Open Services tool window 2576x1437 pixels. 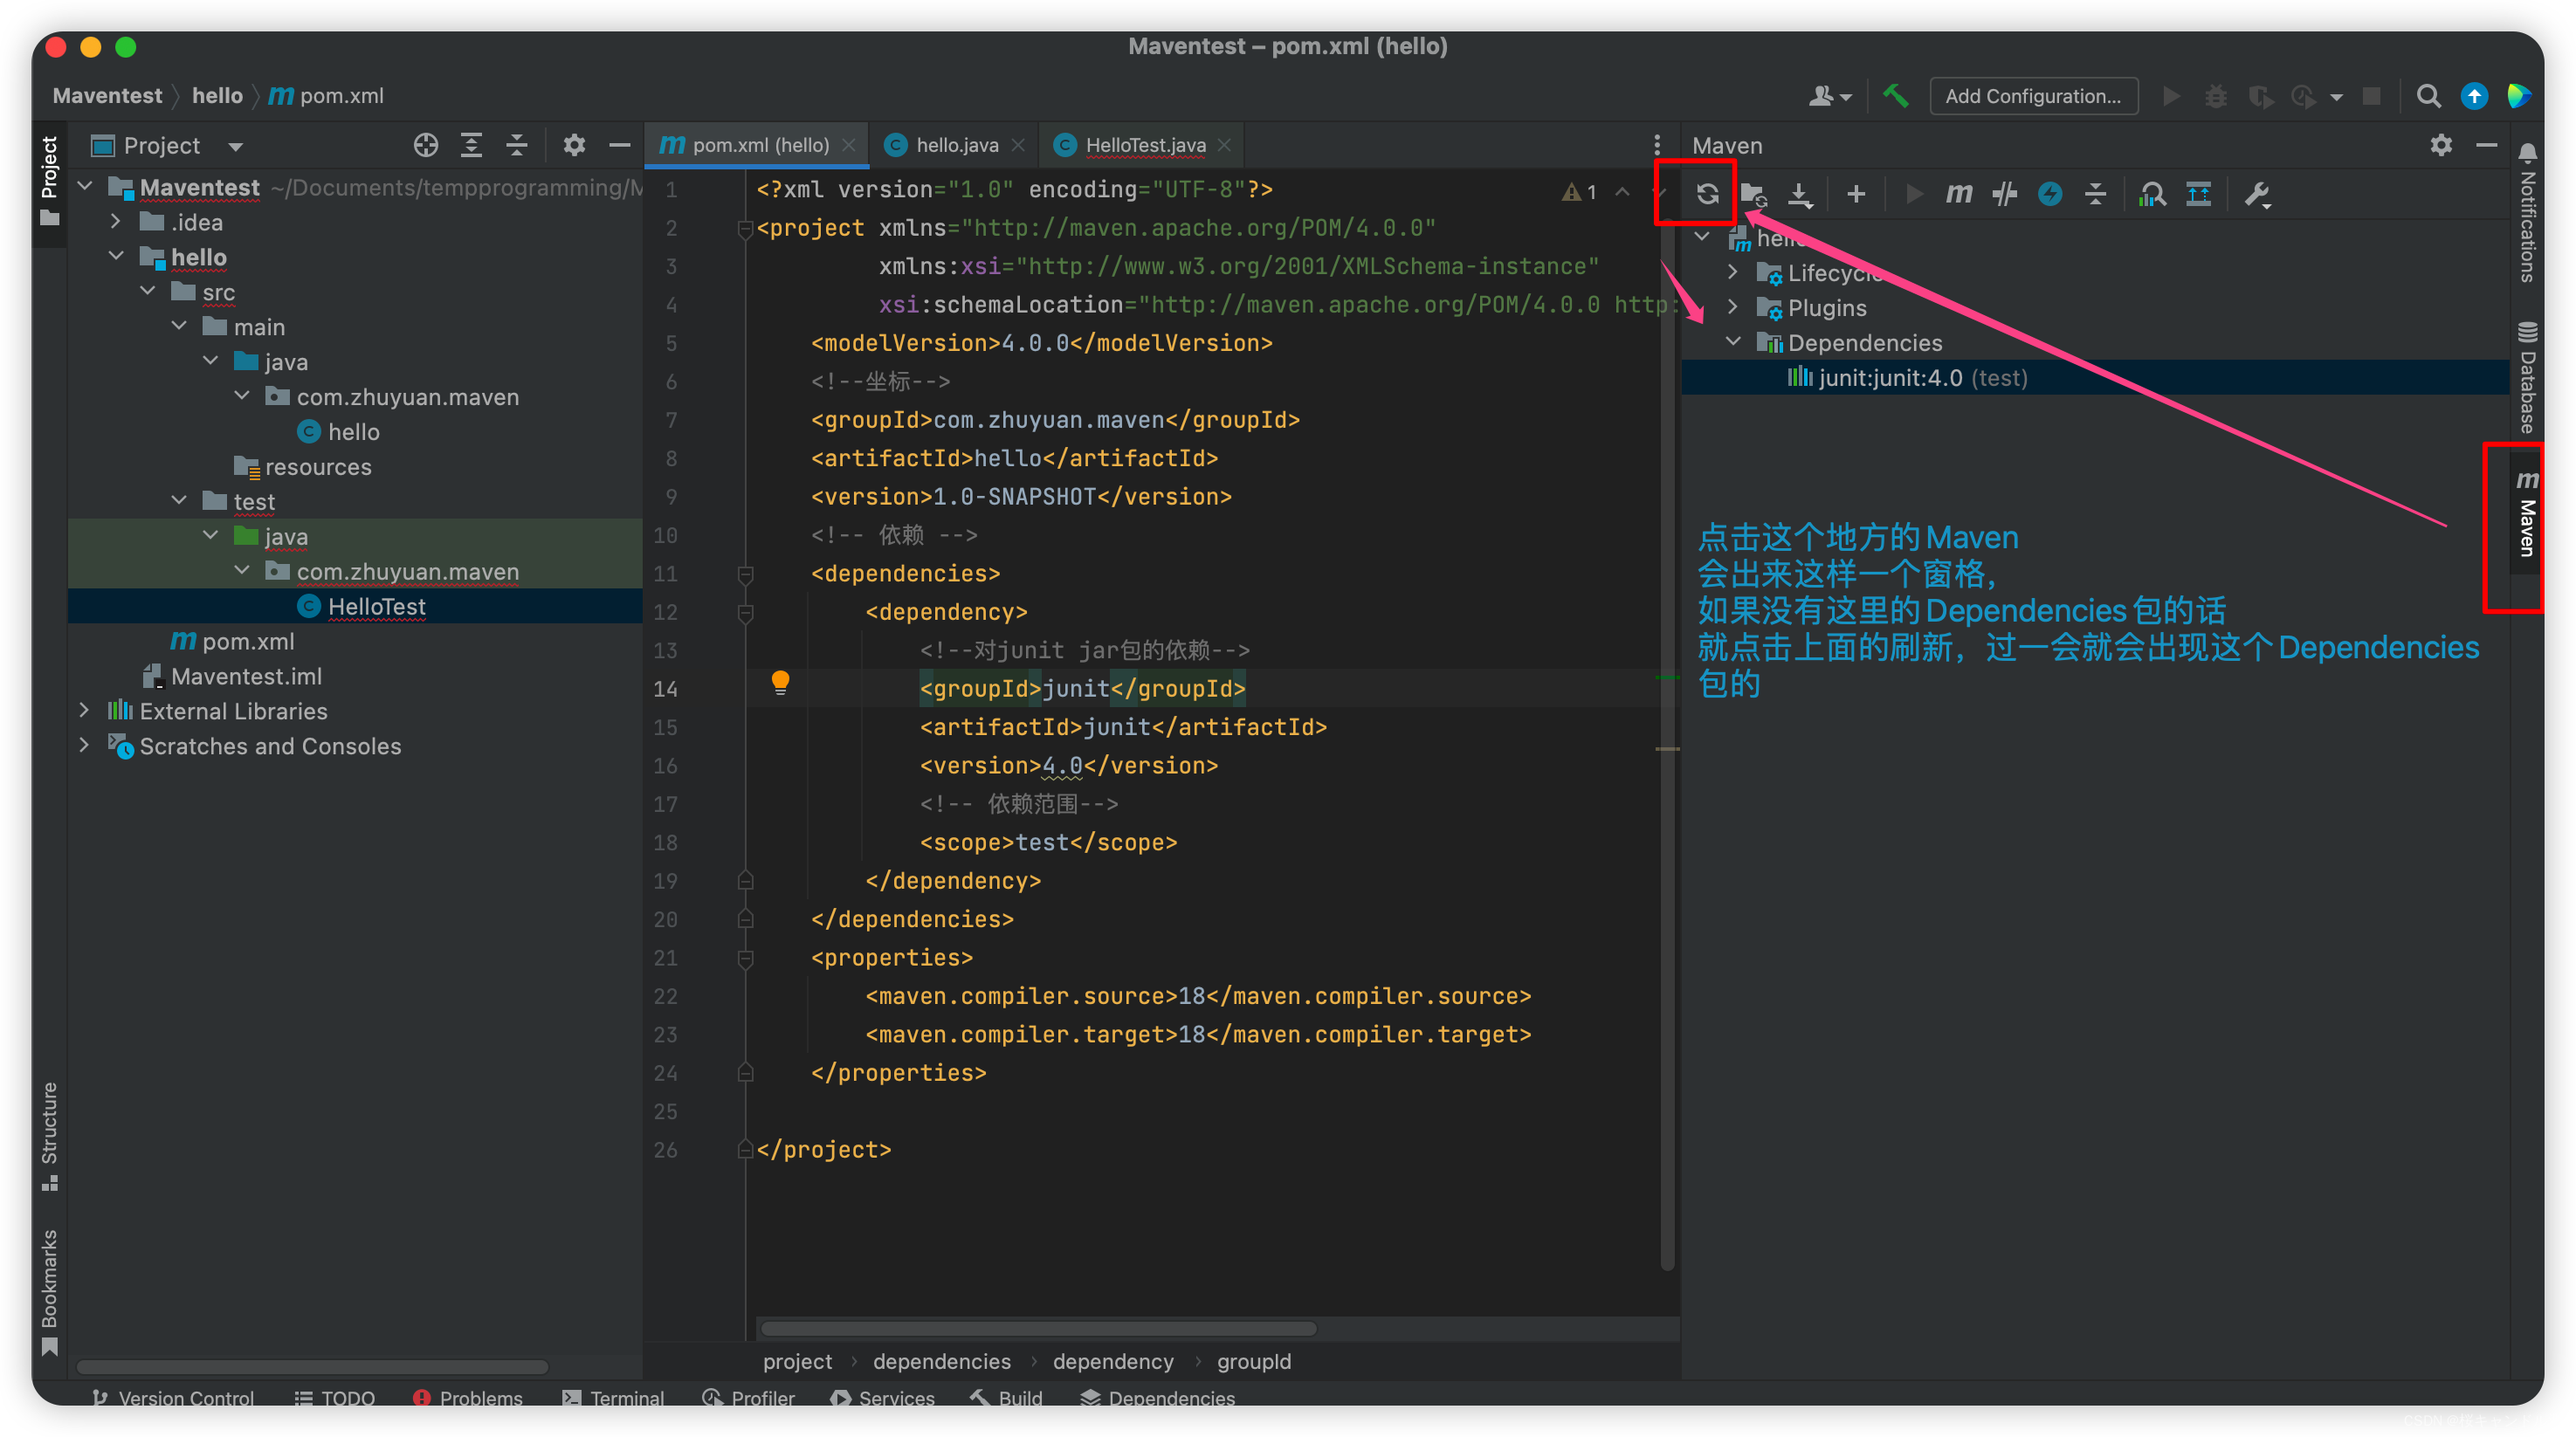883,1397
